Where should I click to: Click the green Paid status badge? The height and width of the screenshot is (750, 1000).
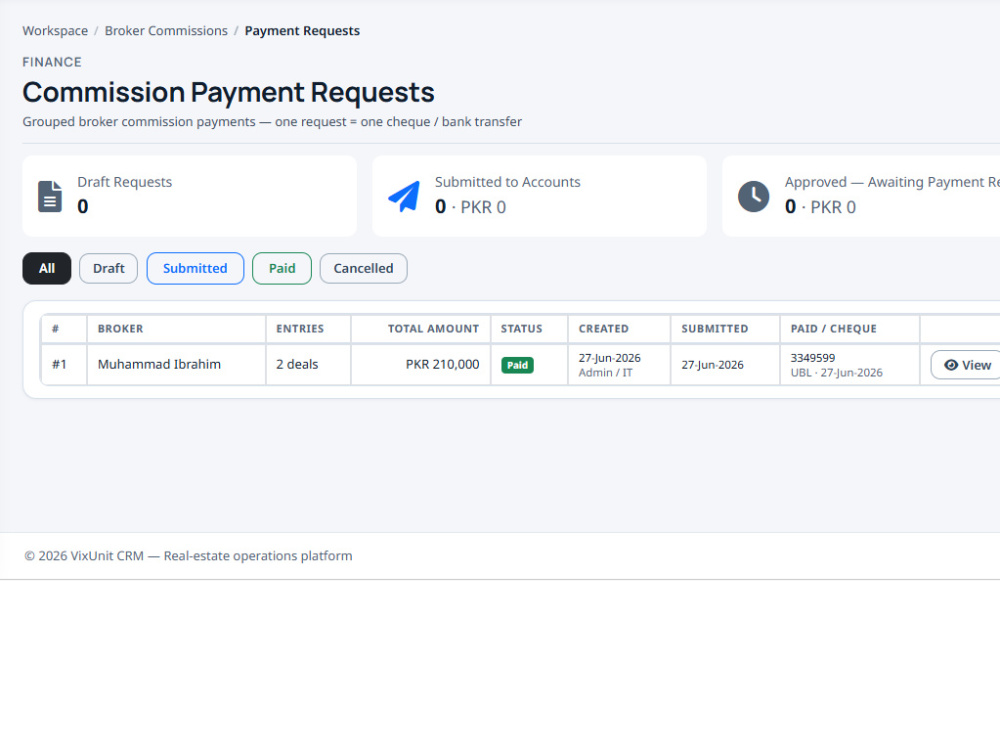coord(517,365)
